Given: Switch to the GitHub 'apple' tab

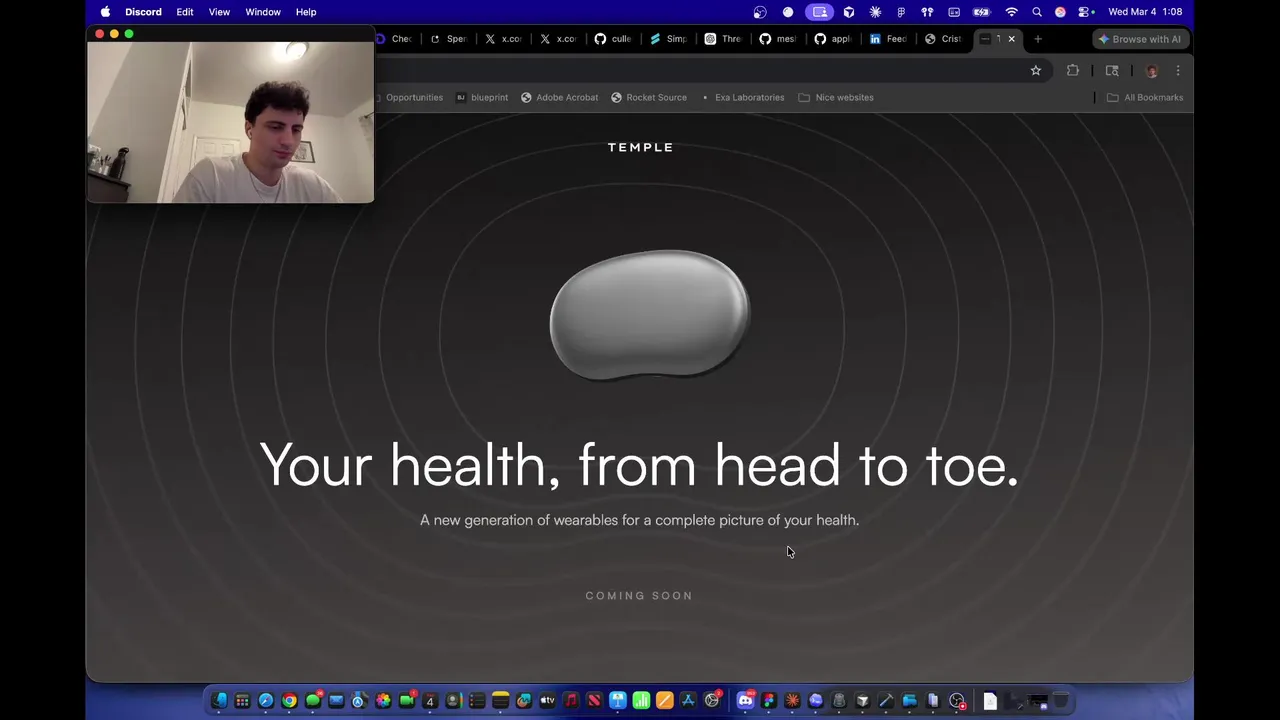Looking at the screenshot, I should pos(832,39).
